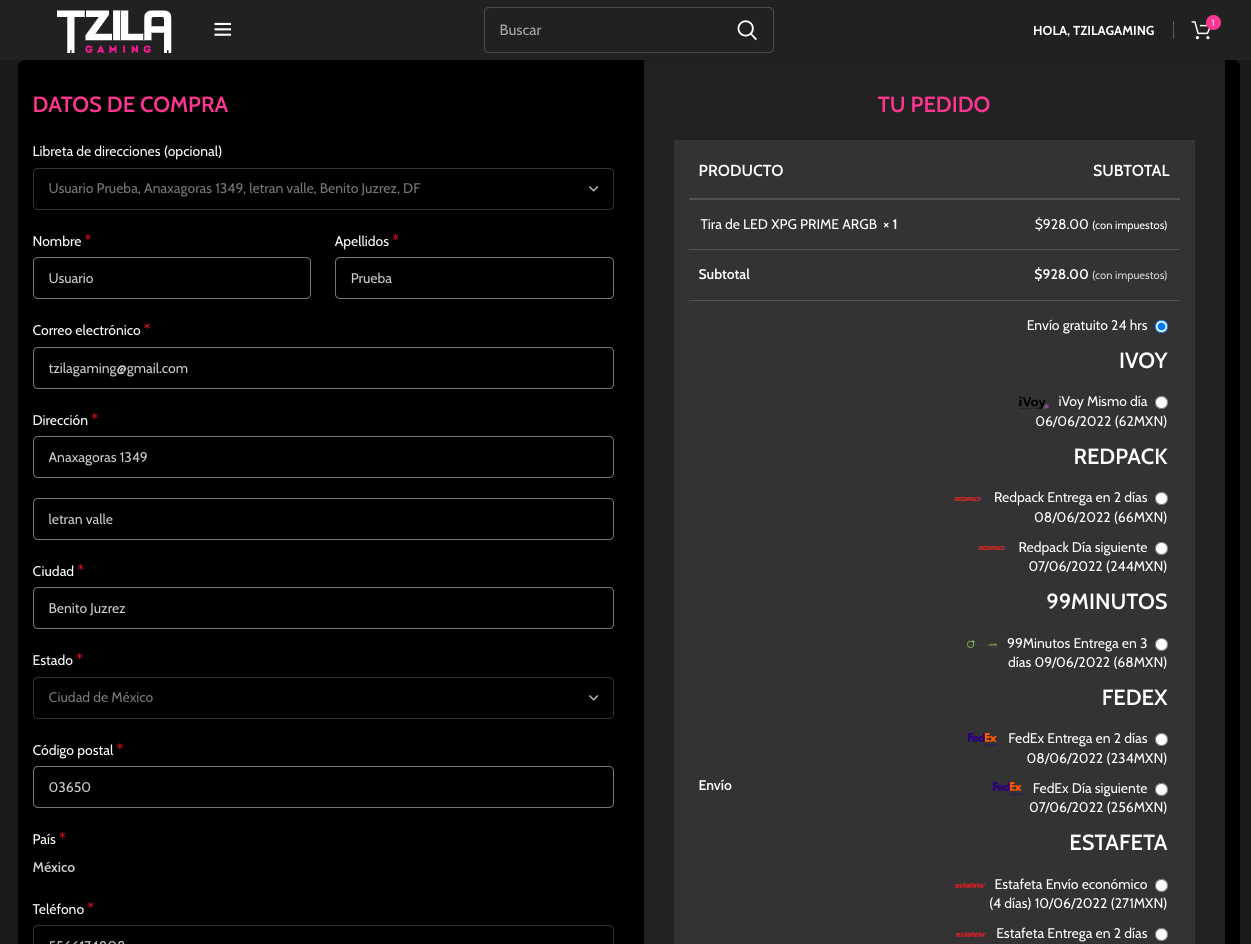Screen dimensions: 1251x944
Task: Click the Tzila Gaming logo
Action: (114, 31)
